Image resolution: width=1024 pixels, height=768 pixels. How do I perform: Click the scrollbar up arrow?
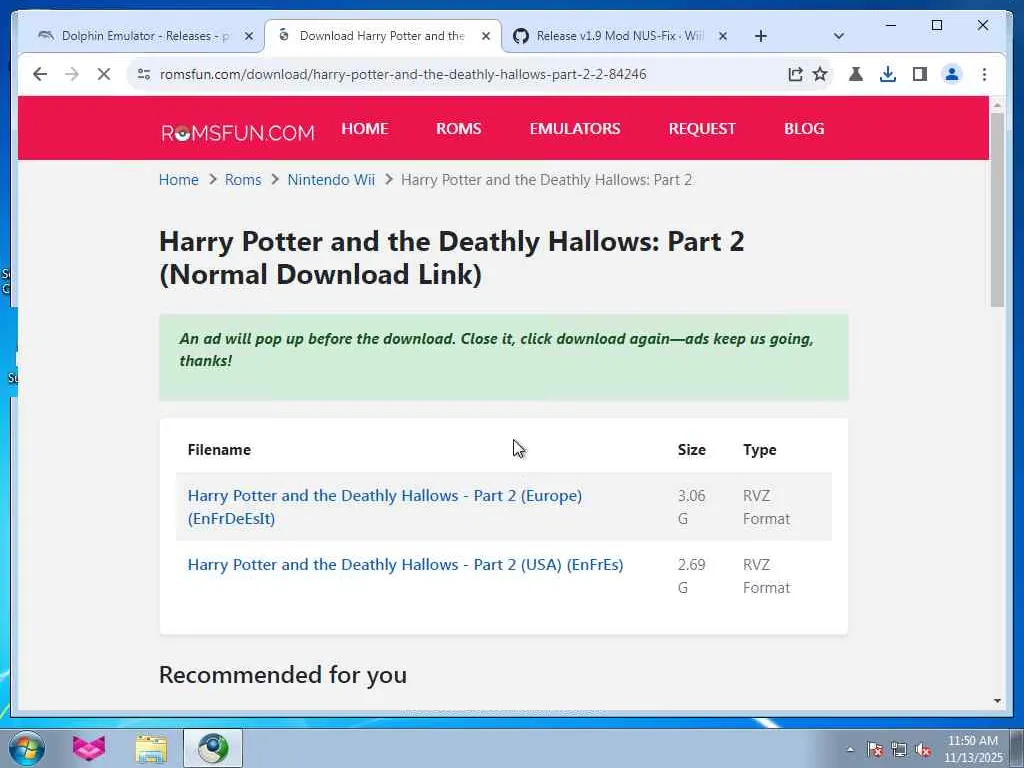click(x=997, y=104)
